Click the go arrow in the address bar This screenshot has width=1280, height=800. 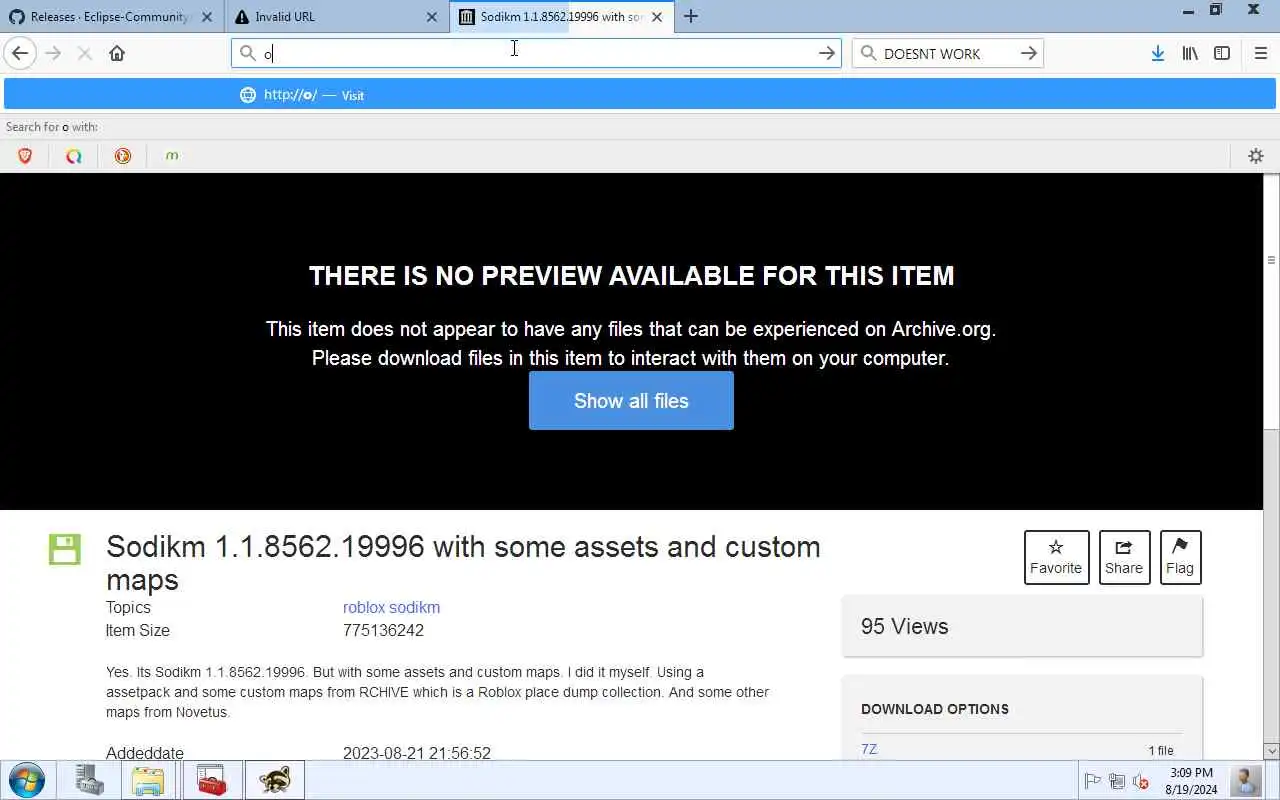tap(826, 53)
